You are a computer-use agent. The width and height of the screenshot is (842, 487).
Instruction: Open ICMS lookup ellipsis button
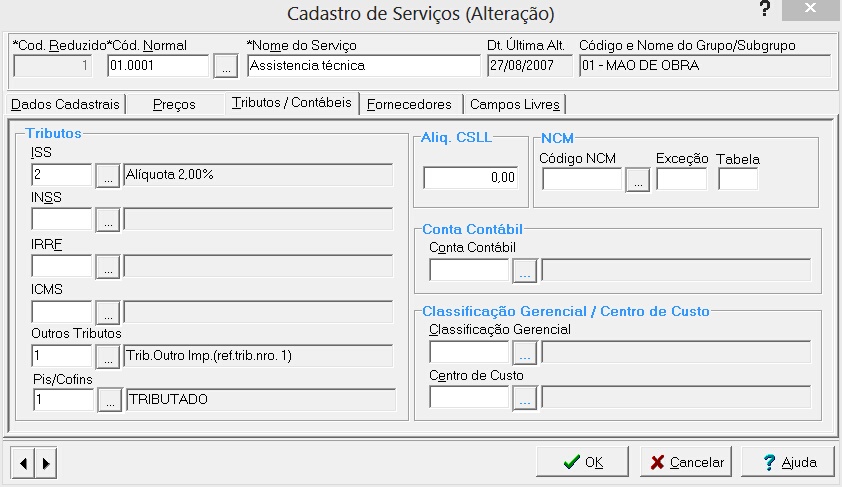coord(107,311)
